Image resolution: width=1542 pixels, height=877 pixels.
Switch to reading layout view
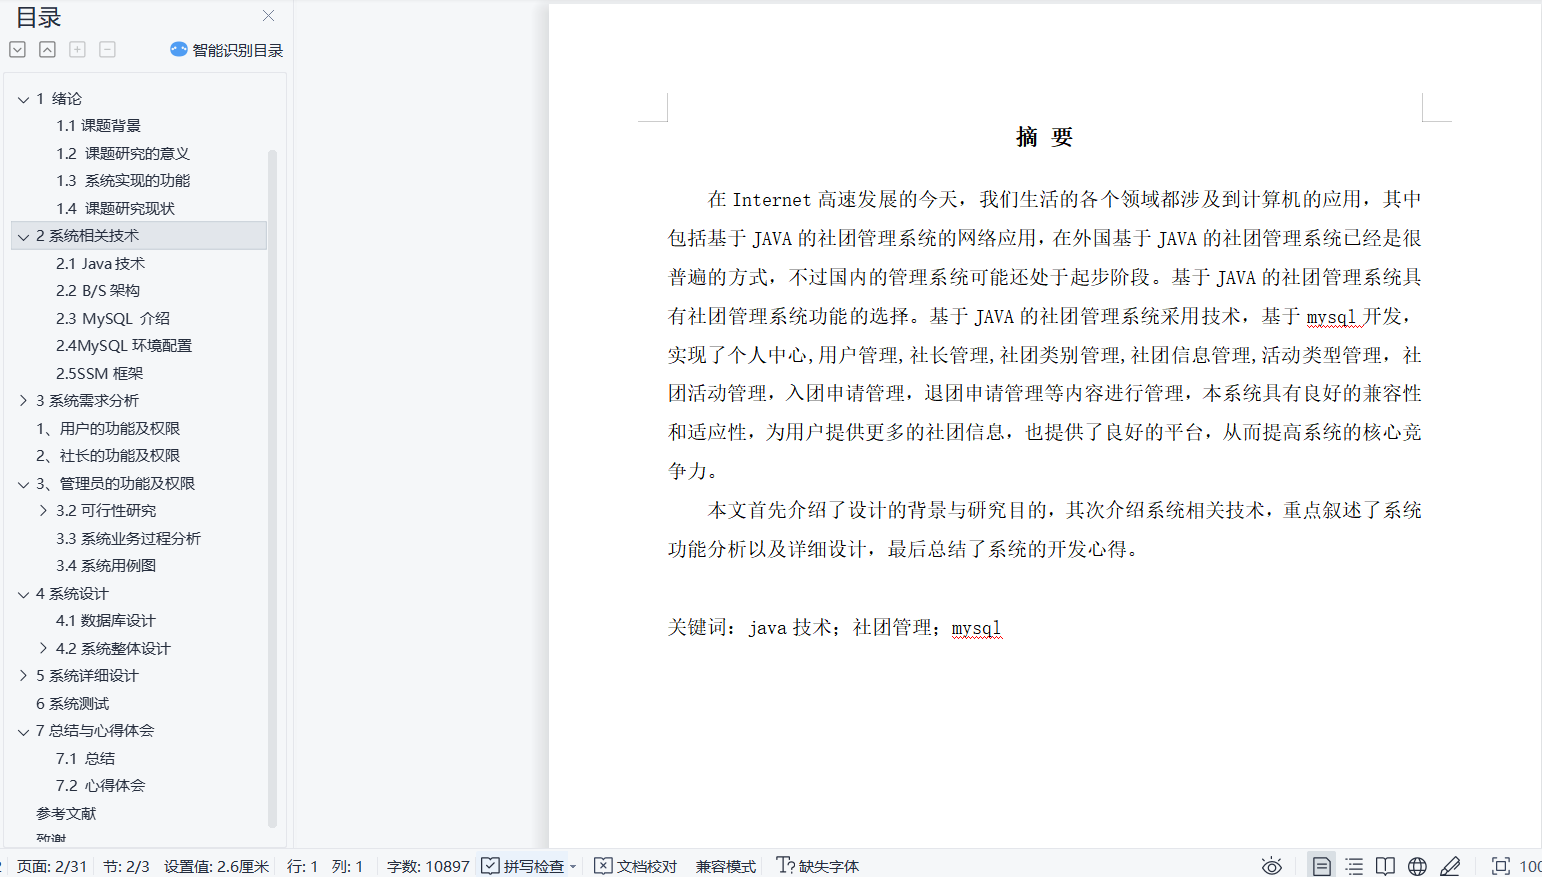[1385, 866]
